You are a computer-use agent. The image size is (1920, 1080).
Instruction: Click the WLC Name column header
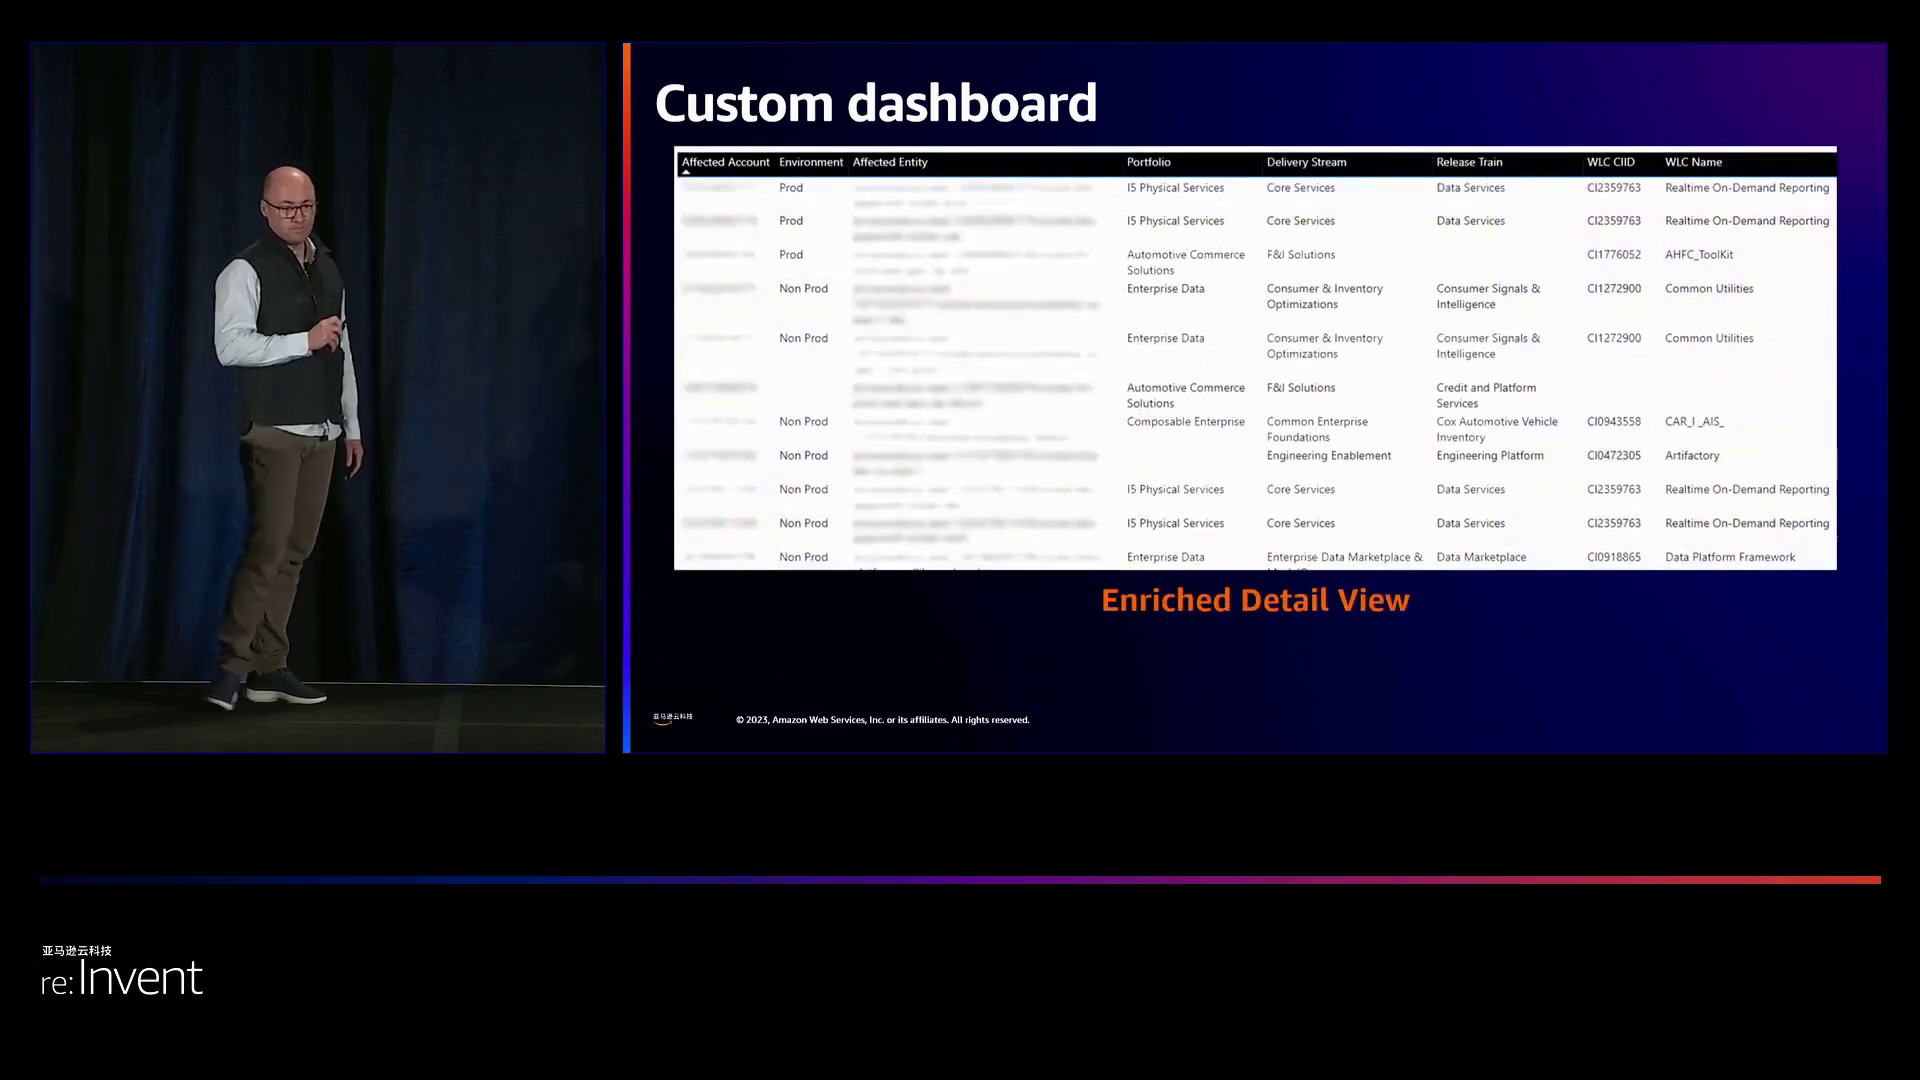coord(1693,162)
